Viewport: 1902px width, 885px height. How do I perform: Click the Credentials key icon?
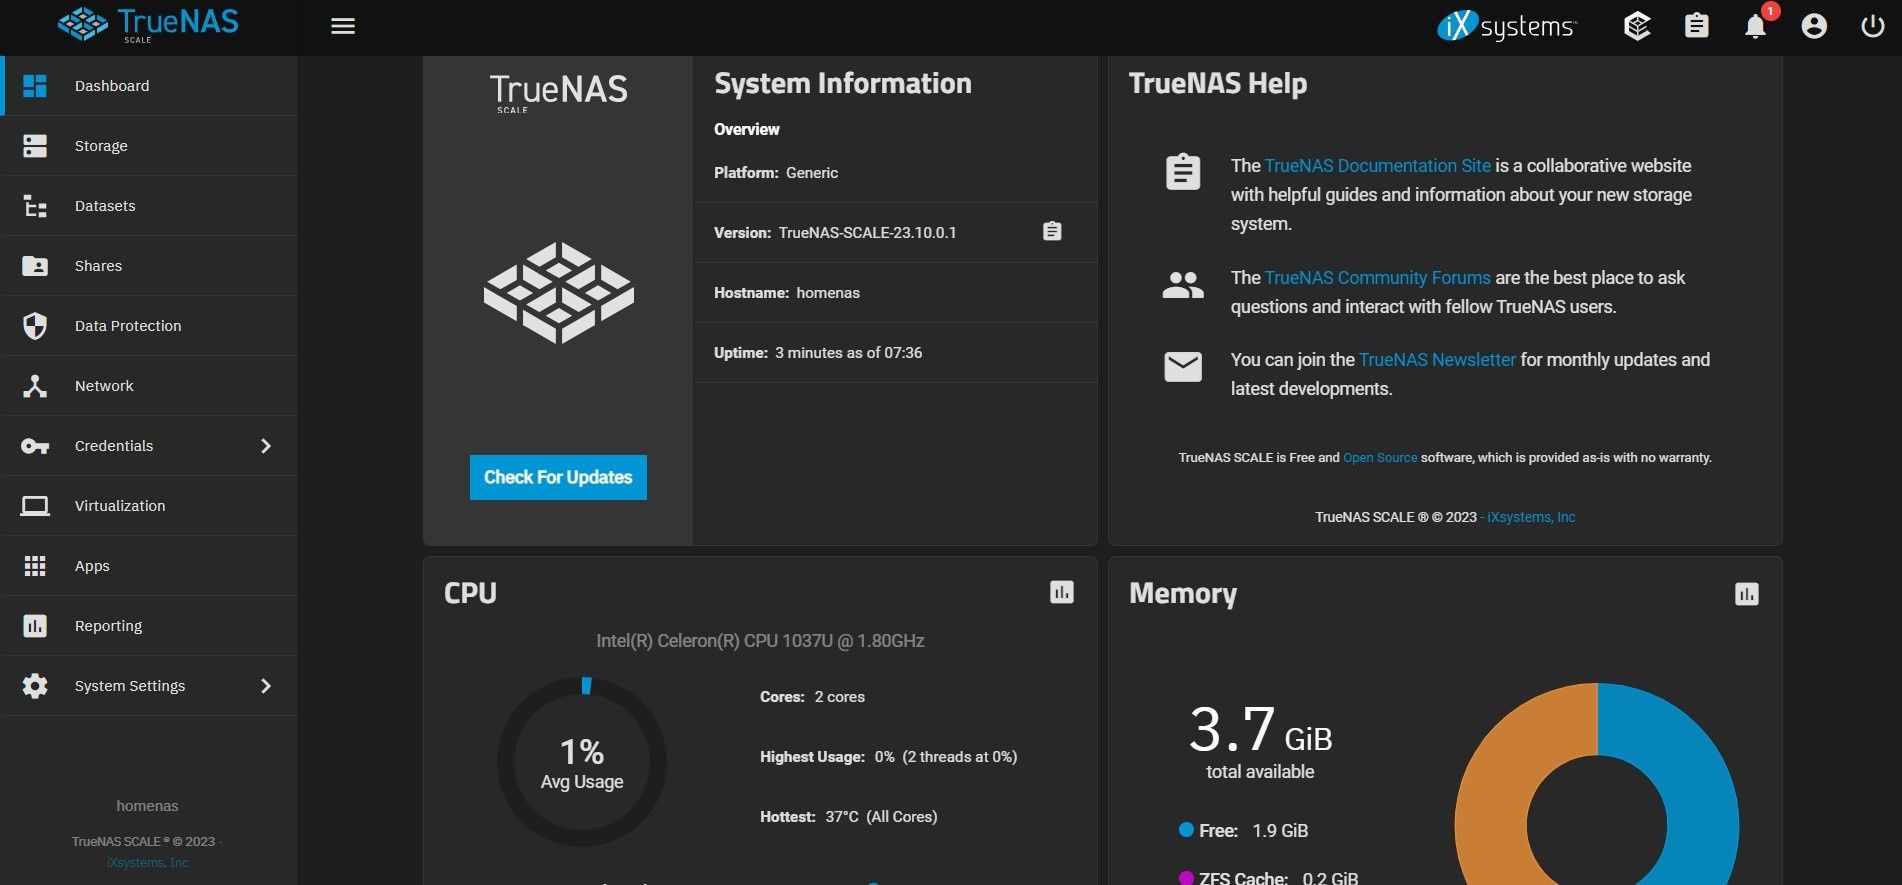pyautogui.click(x=35, y=446)
